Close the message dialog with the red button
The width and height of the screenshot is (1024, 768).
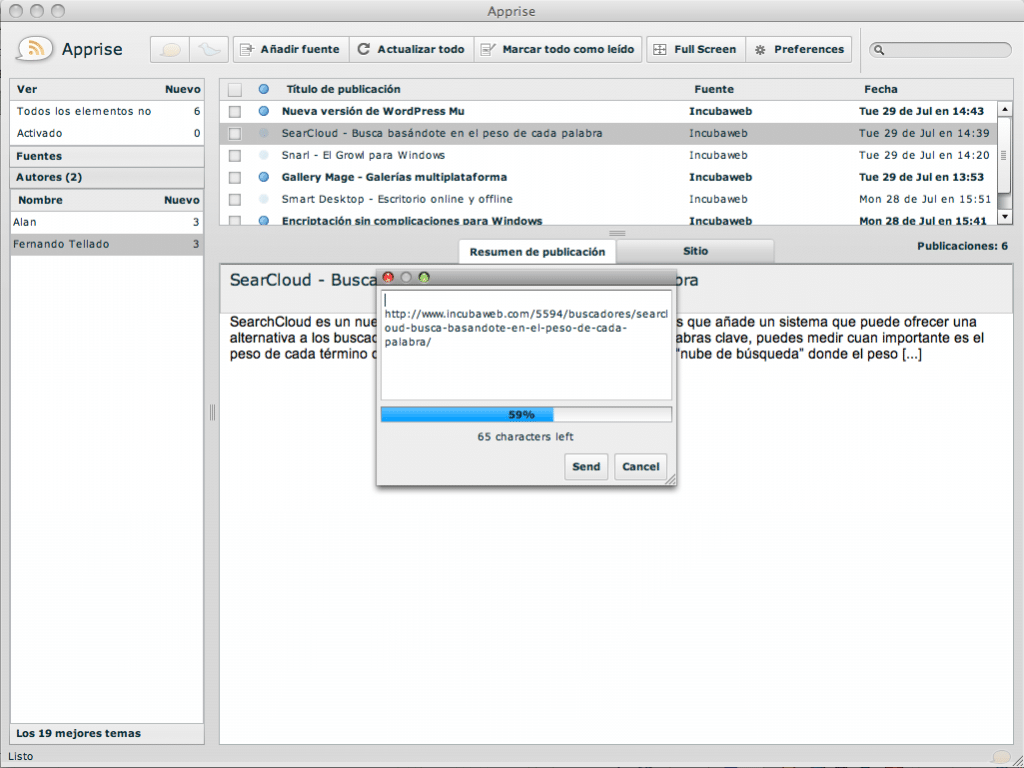[388, 278]
